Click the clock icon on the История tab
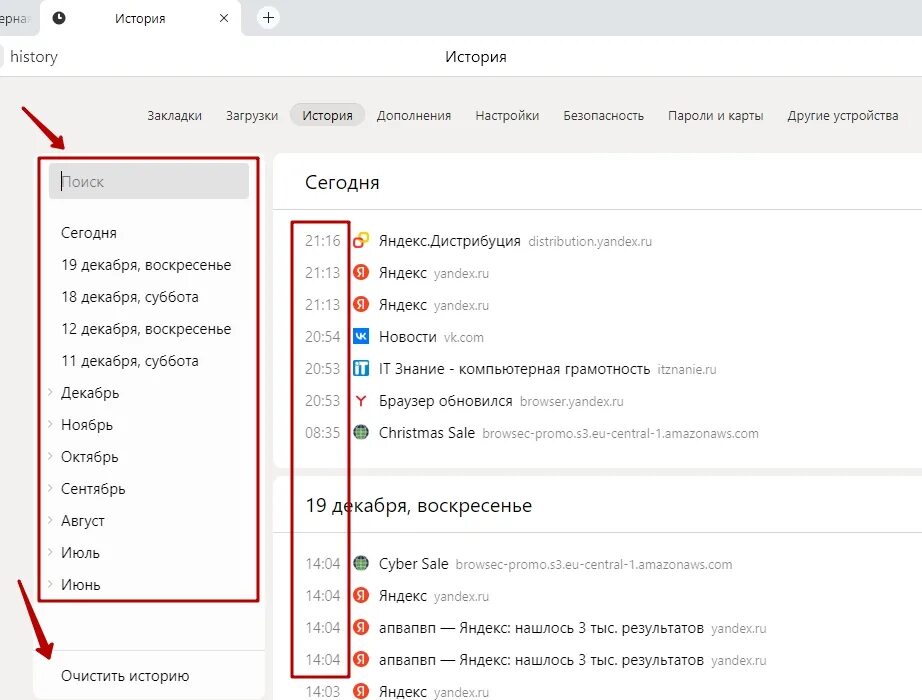The width and height of the screenshot is (922, 700). [59, 18]
